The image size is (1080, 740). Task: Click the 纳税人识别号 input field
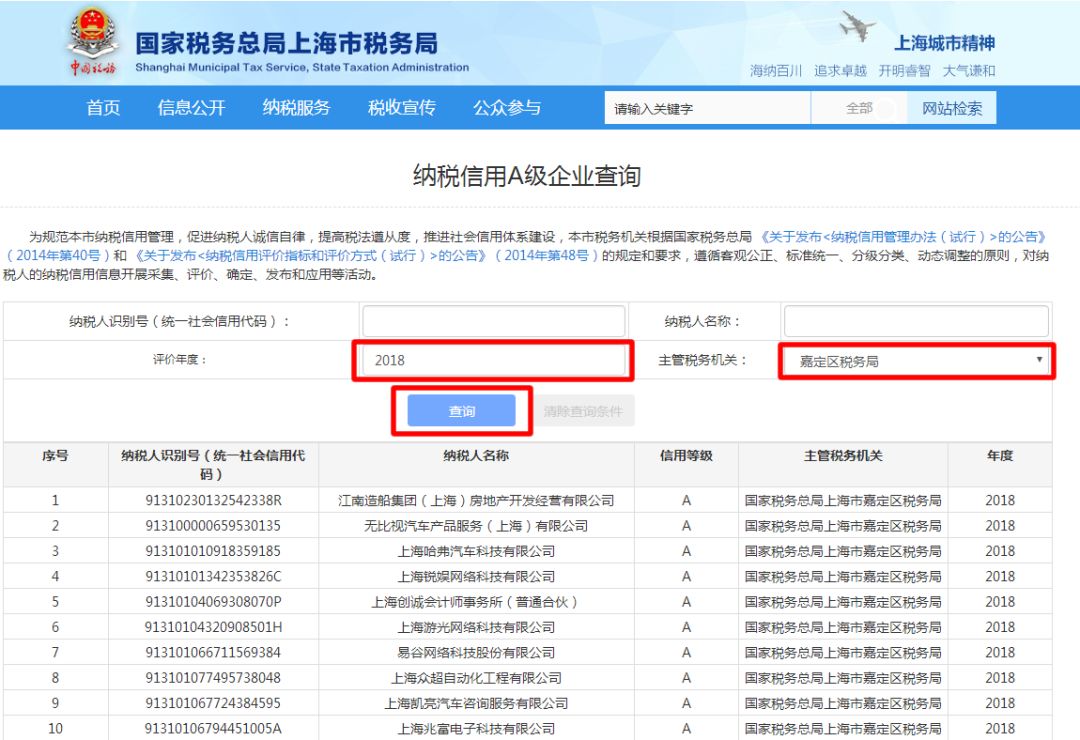tap(493, 322)
